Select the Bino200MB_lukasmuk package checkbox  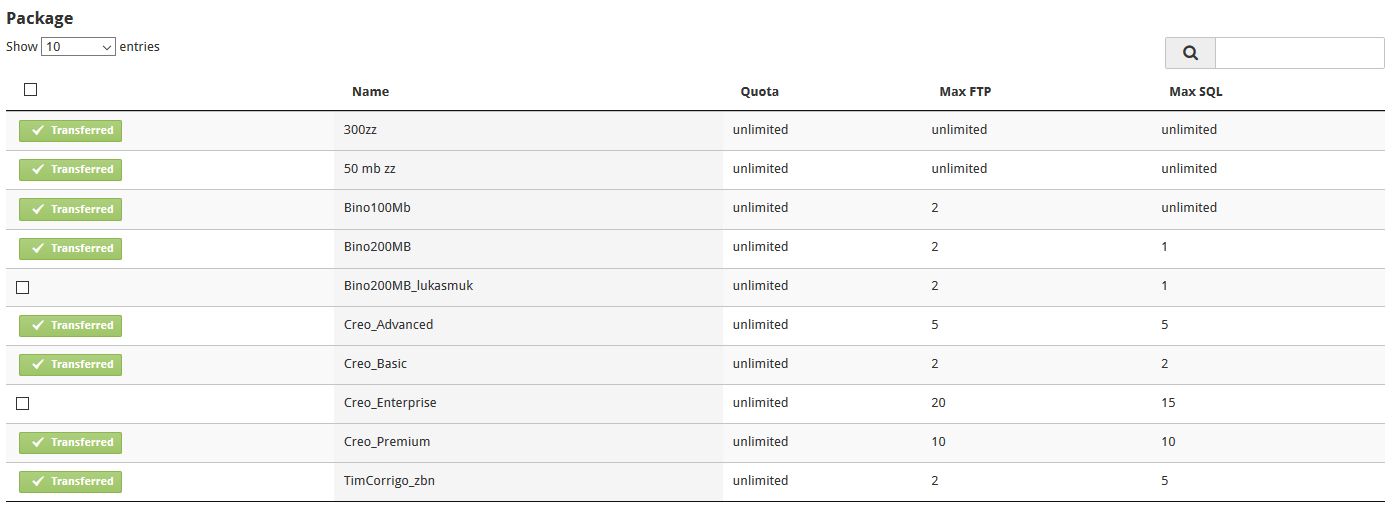pos(23,287)
